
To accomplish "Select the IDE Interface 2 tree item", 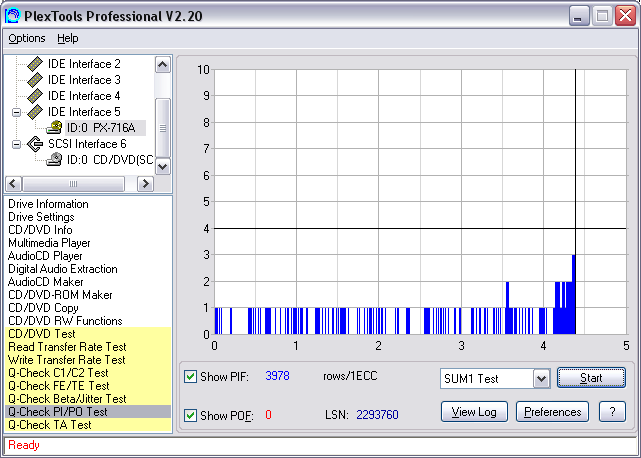I will (x=84, y=64).
